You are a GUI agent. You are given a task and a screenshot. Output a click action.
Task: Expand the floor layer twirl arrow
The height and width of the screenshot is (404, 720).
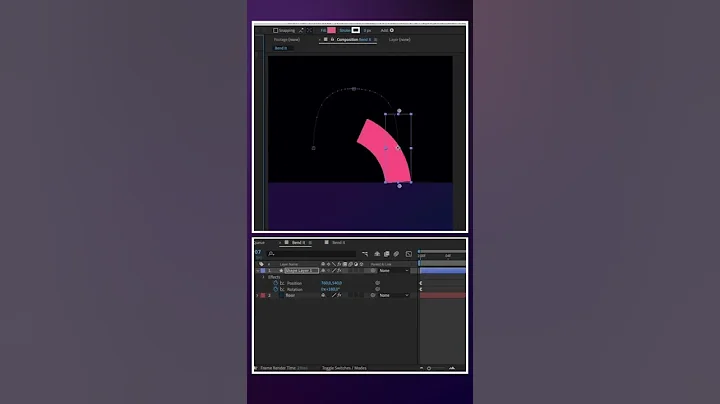pos(257,296)
